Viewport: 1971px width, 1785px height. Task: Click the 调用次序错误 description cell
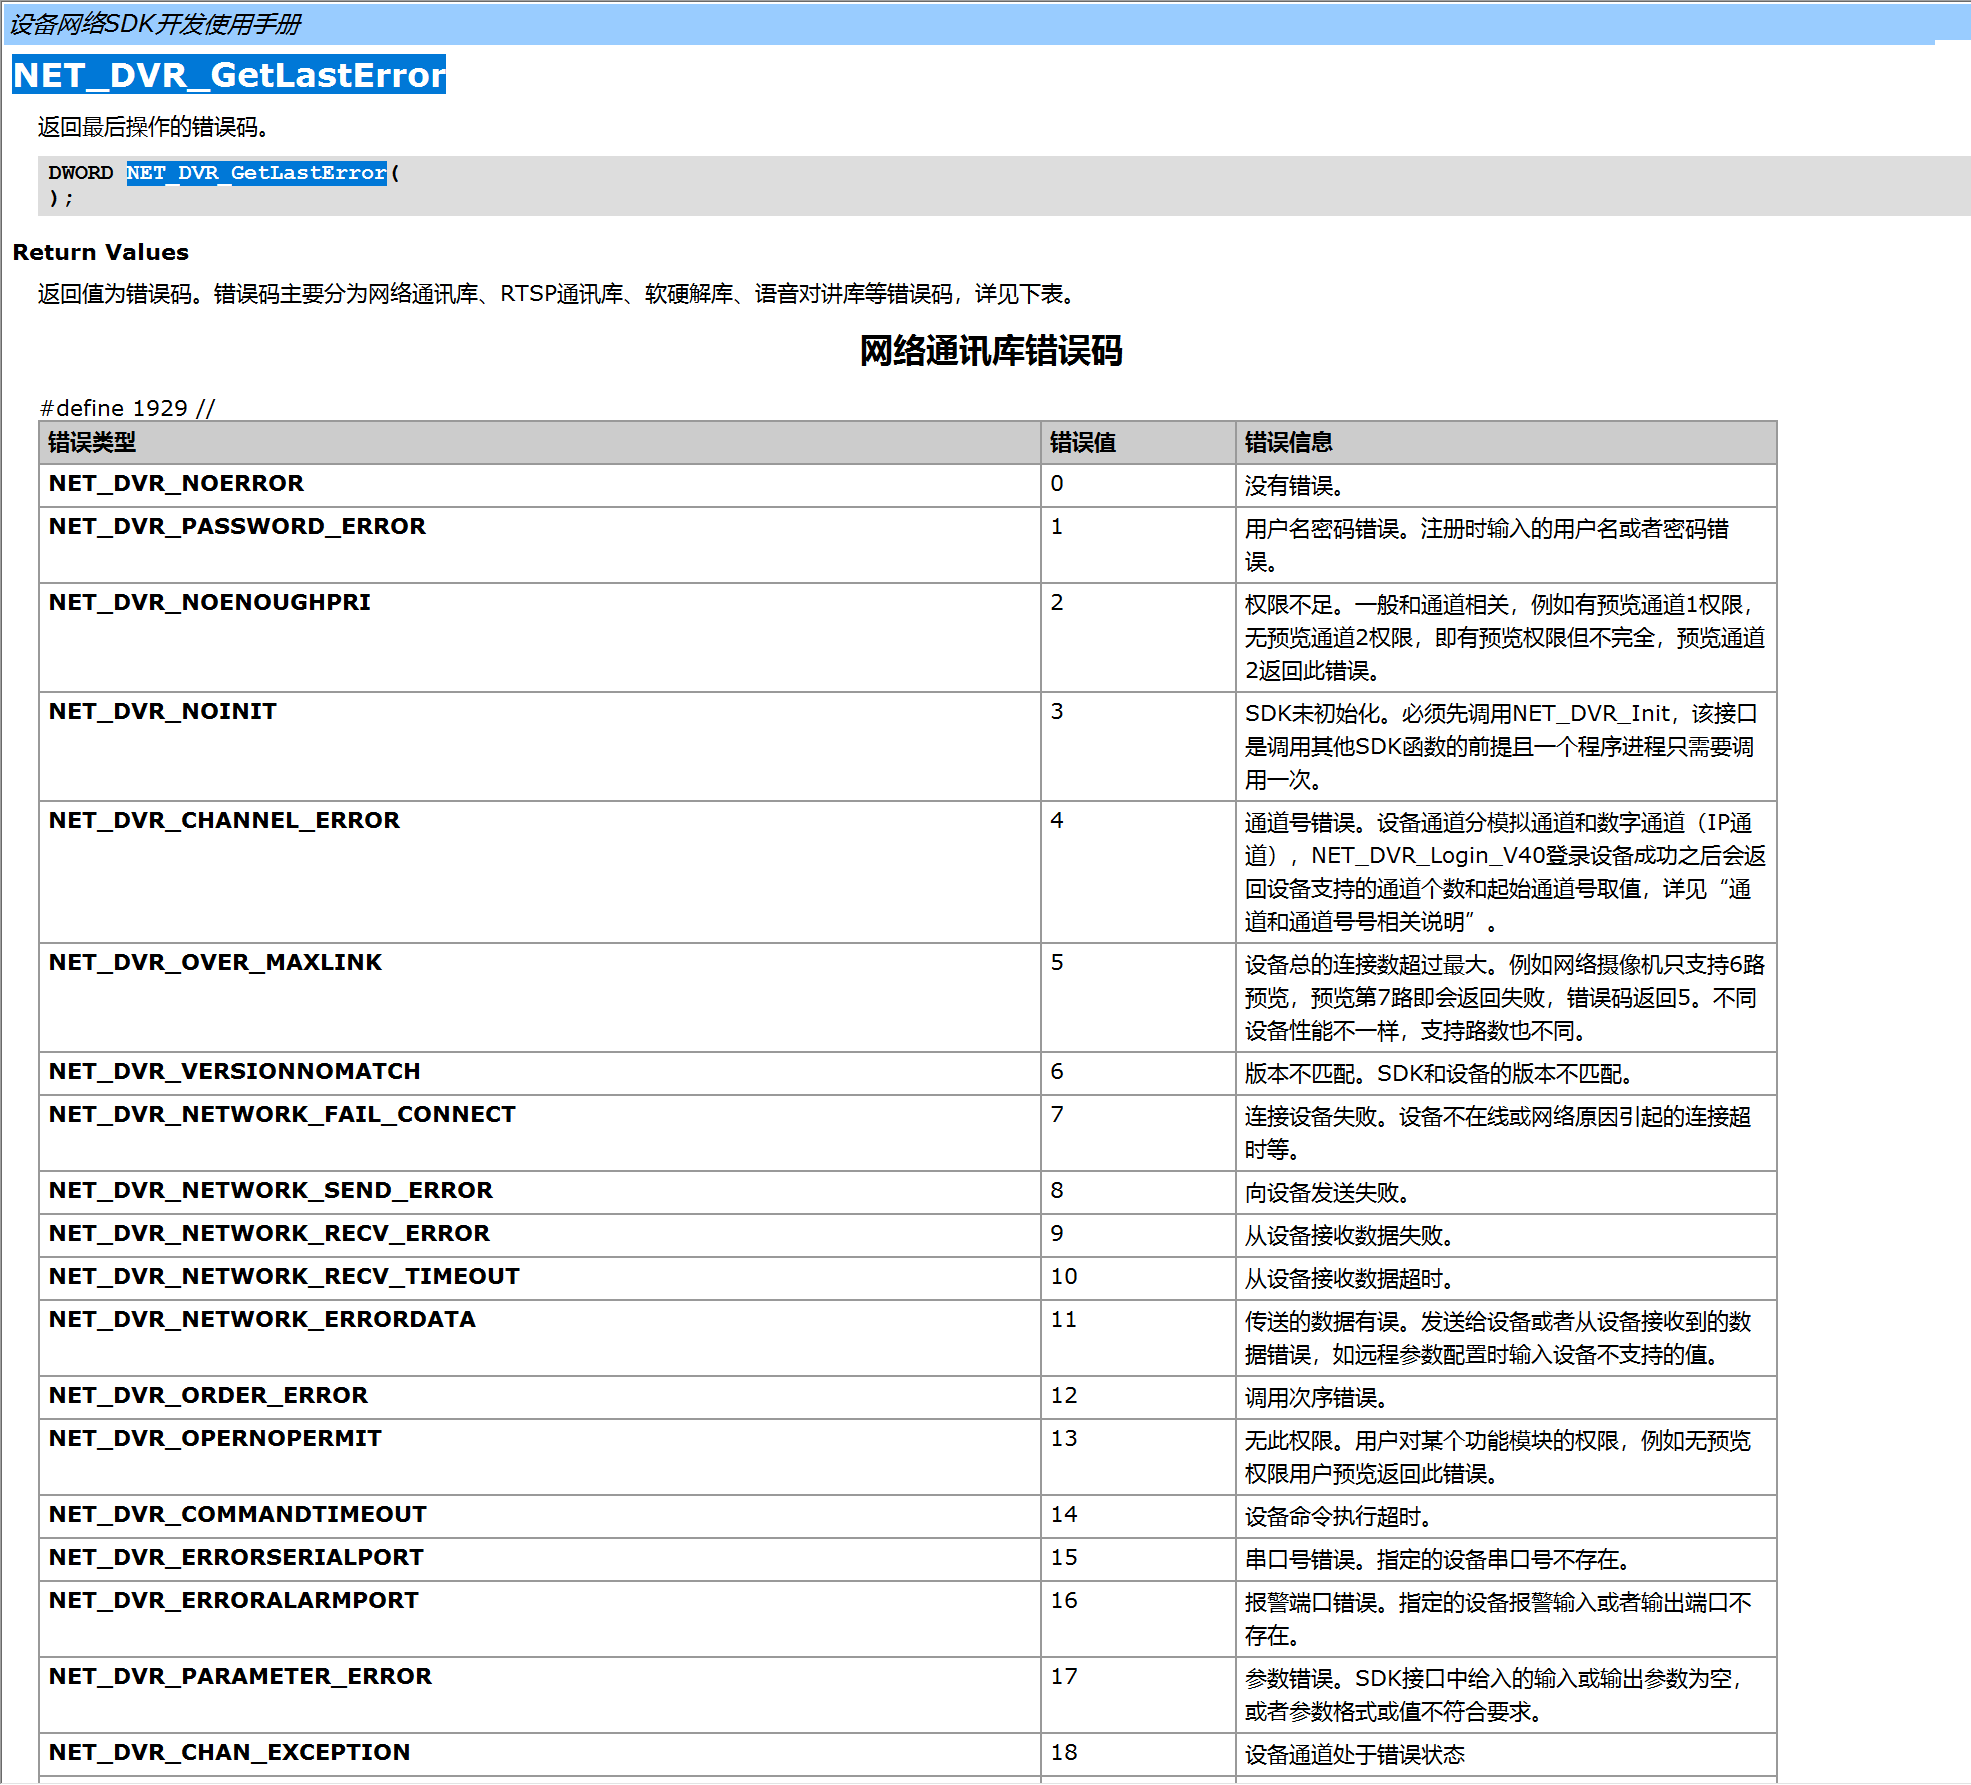pyautogui.click(x=1506, y=1397)
